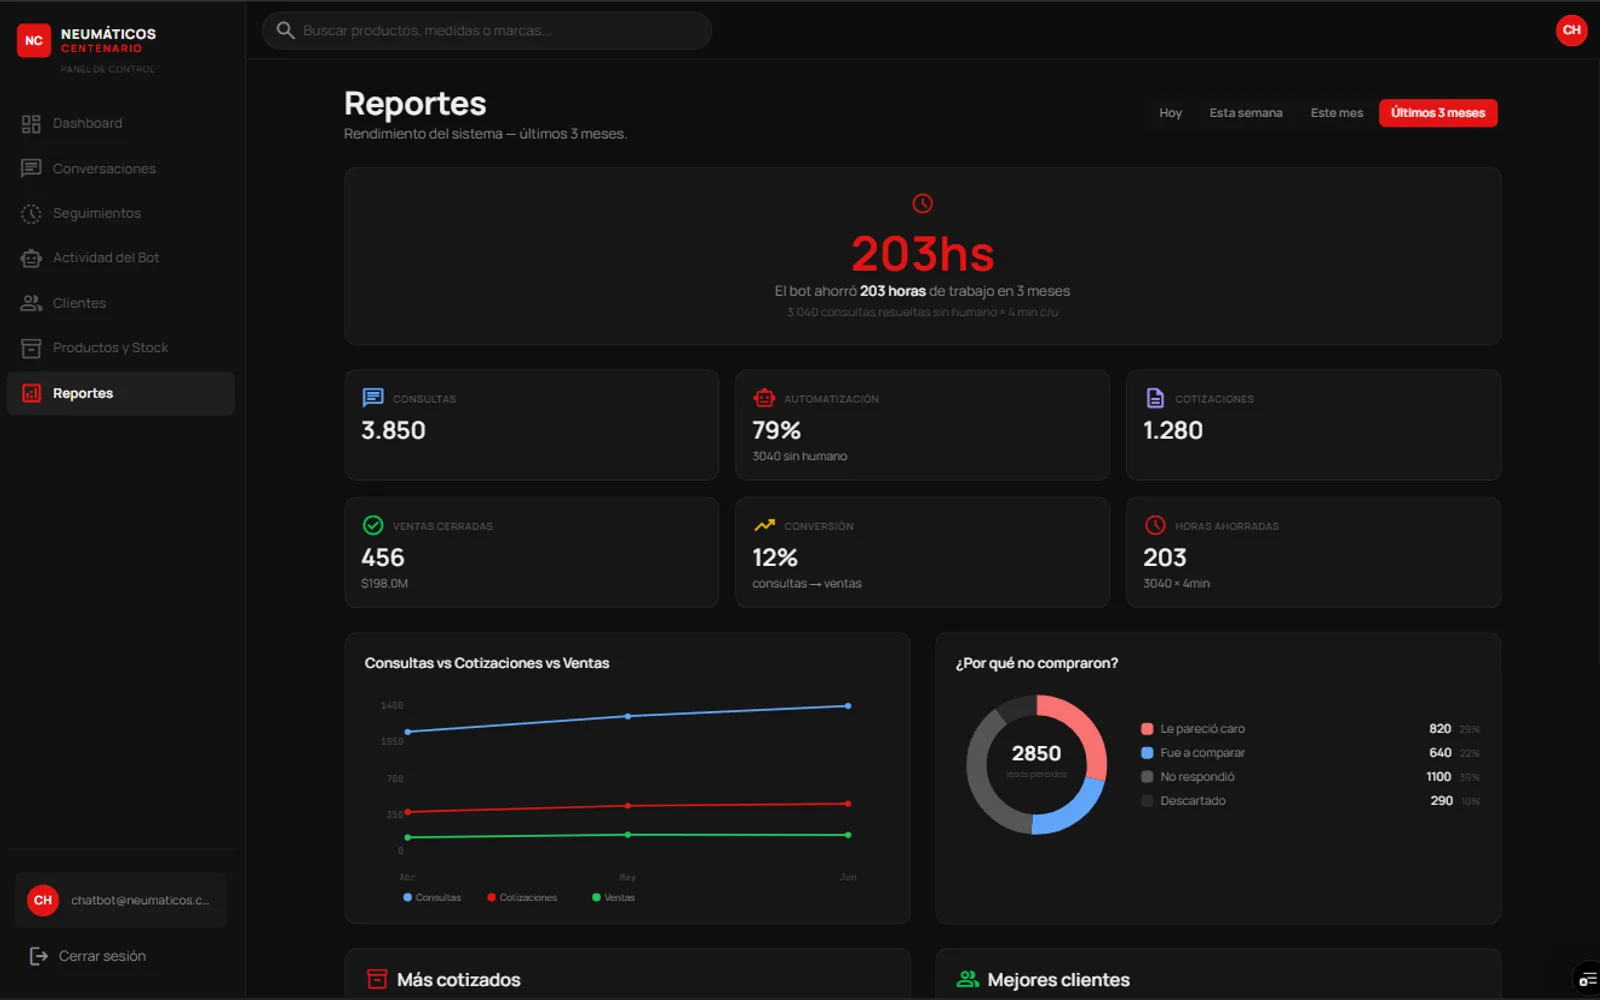The width and height of the screenshot is (1600, 1000).
Task: Select the Esta semana tab
Action: click(1246, 113)
